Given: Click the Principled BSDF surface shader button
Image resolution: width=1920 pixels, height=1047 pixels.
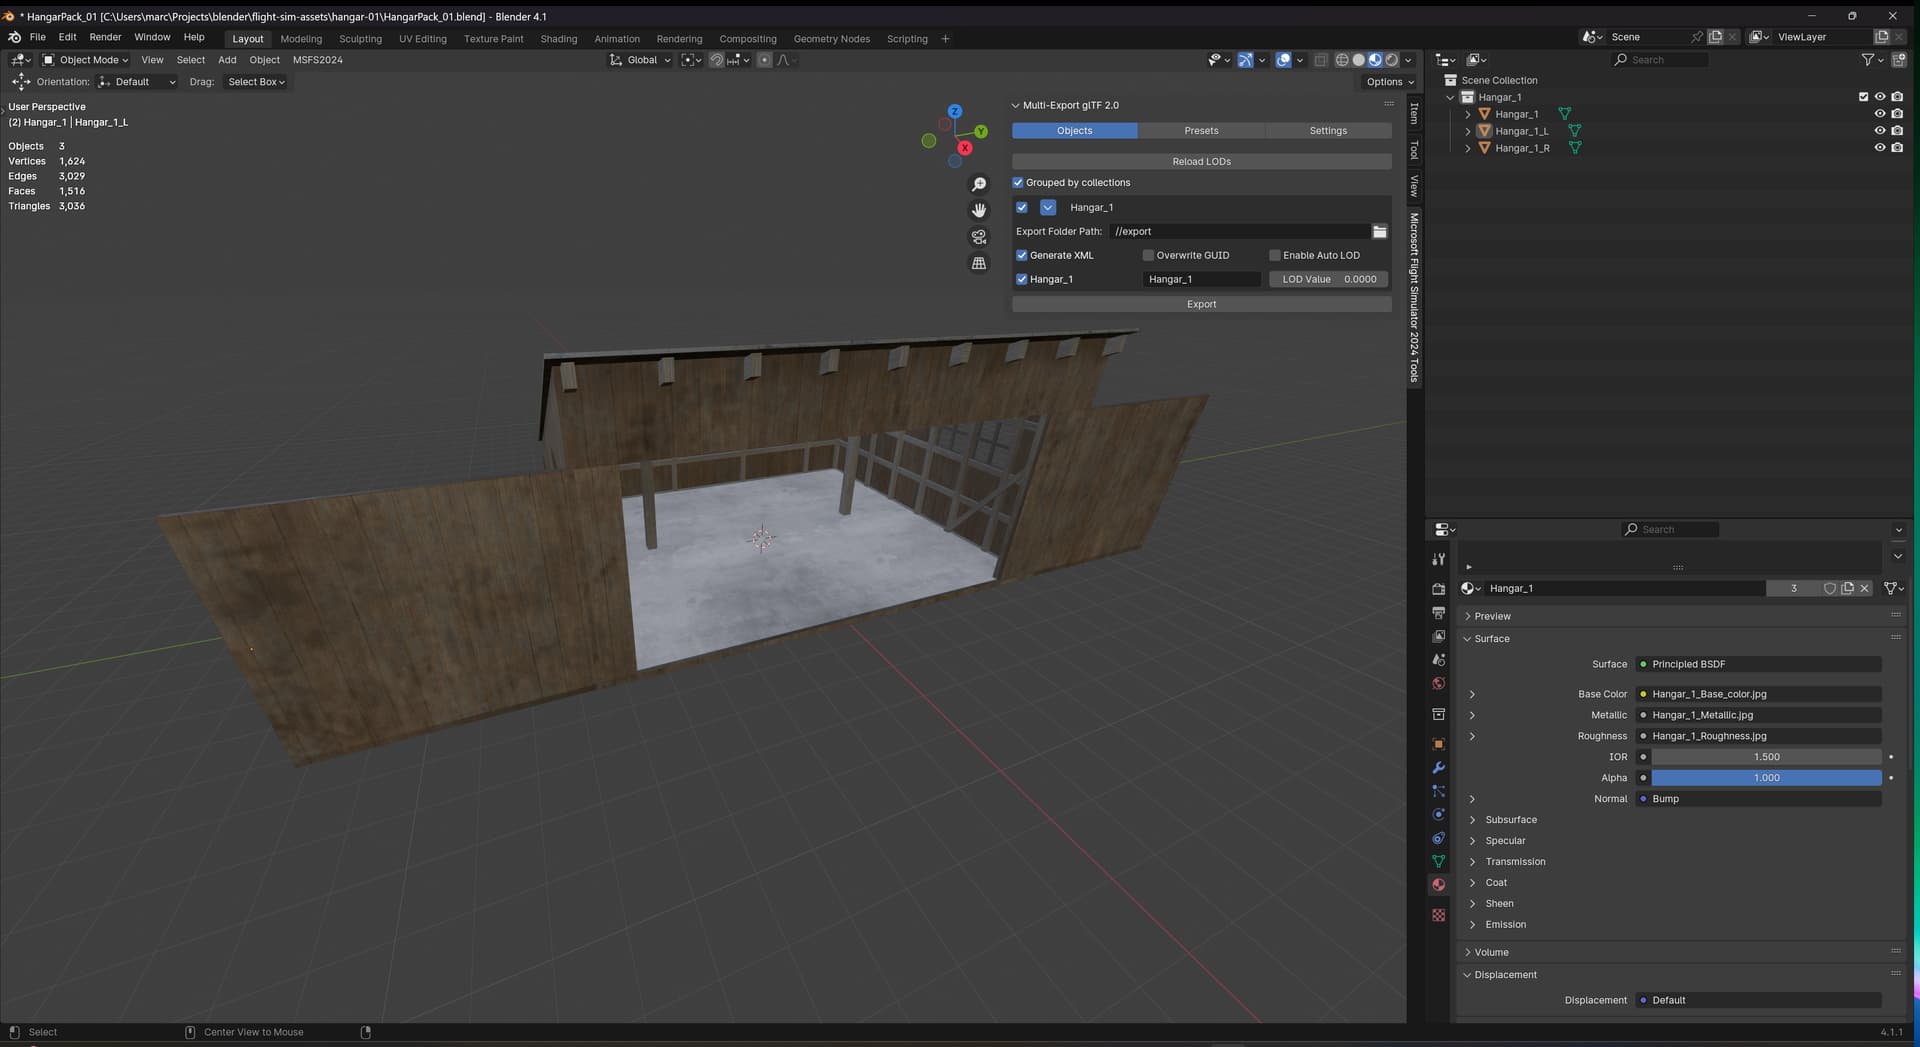Looking at the screenshot, I should [1760, 664].
